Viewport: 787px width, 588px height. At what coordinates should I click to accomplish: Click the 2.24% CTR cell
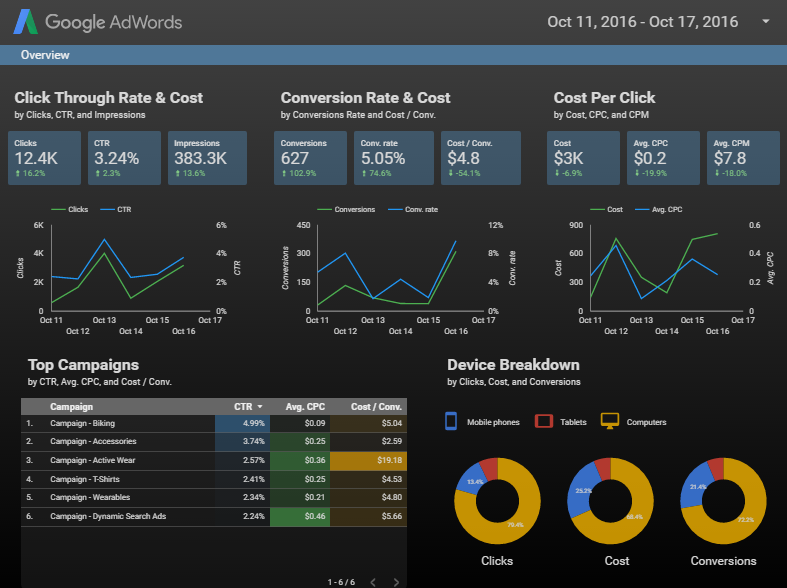click(242, 517)
